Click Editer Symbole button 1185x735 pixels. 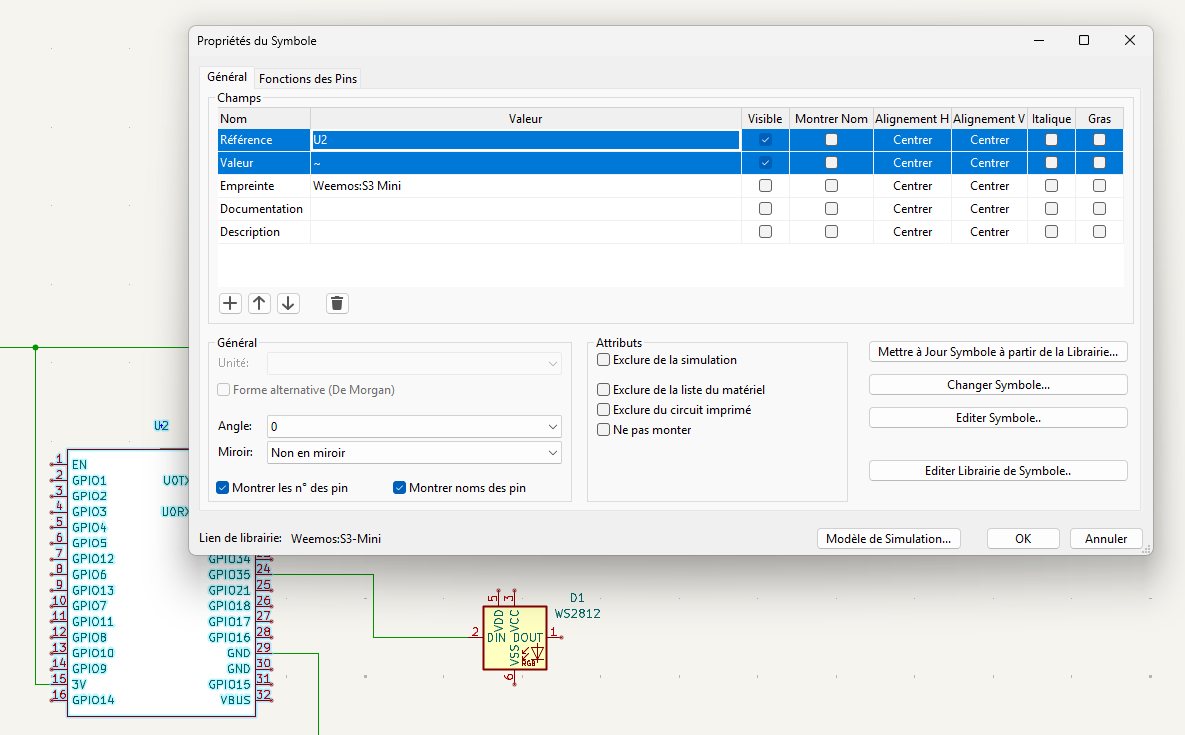[998, 418]
